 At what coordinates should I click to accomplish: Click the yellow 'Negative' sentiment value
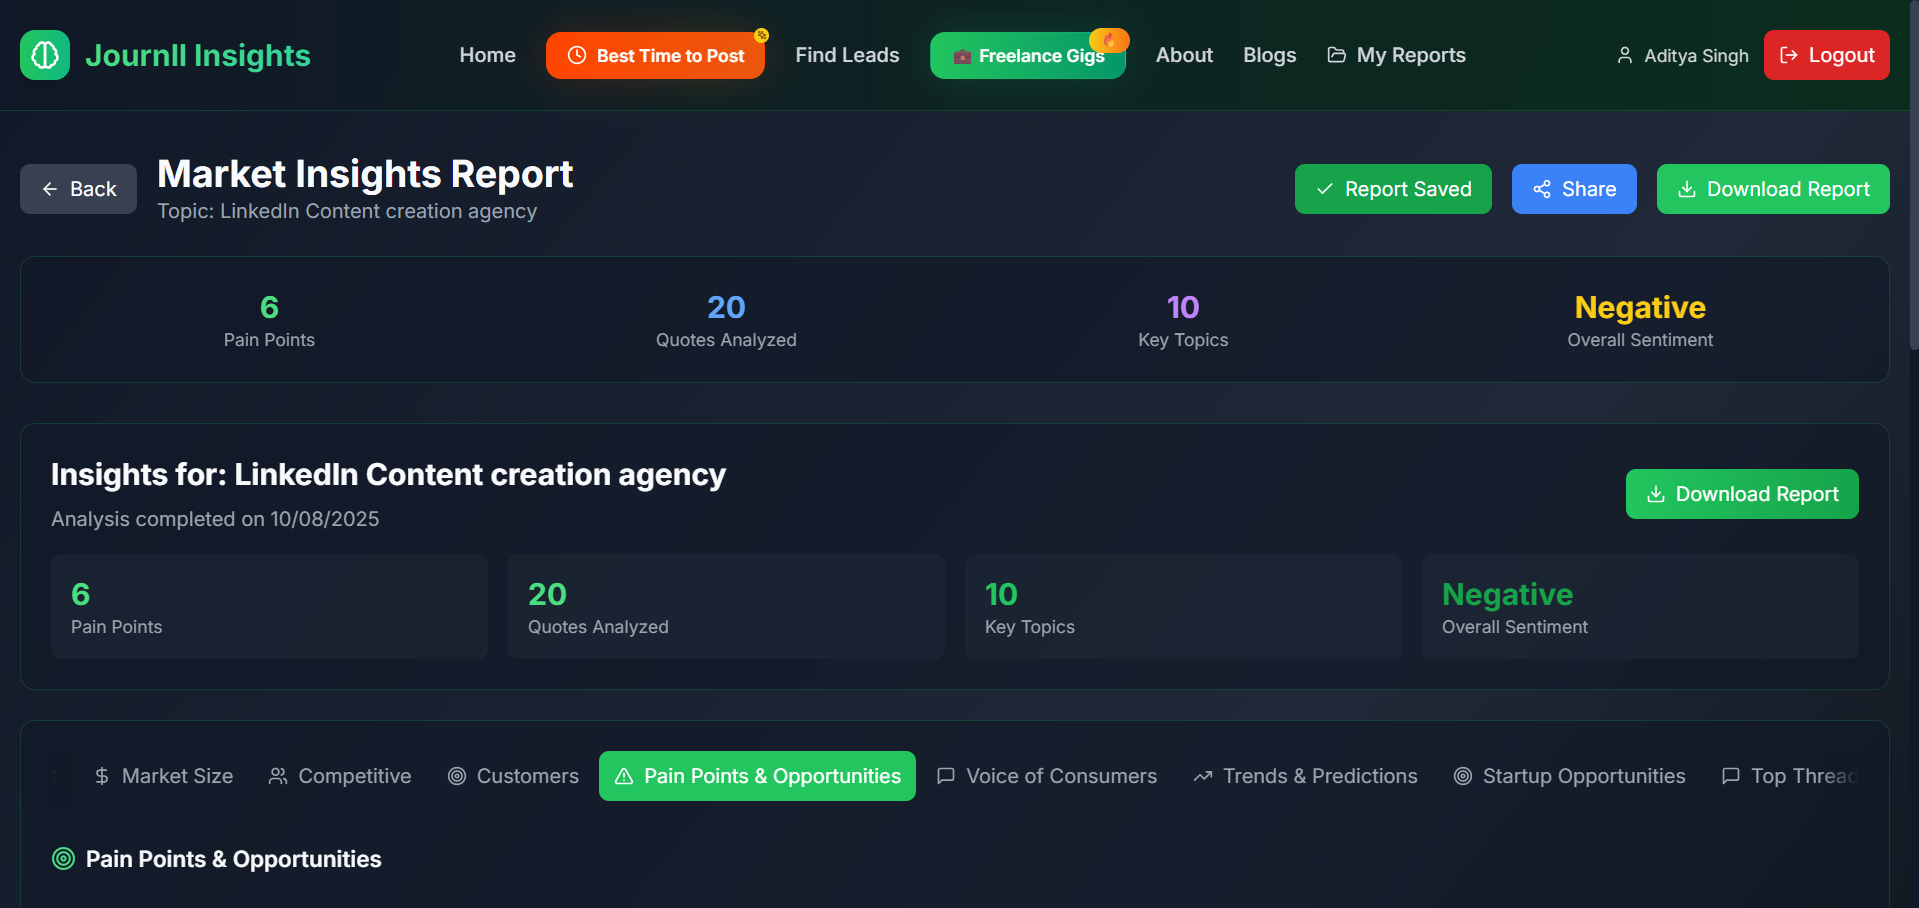tap(1640, 307)
